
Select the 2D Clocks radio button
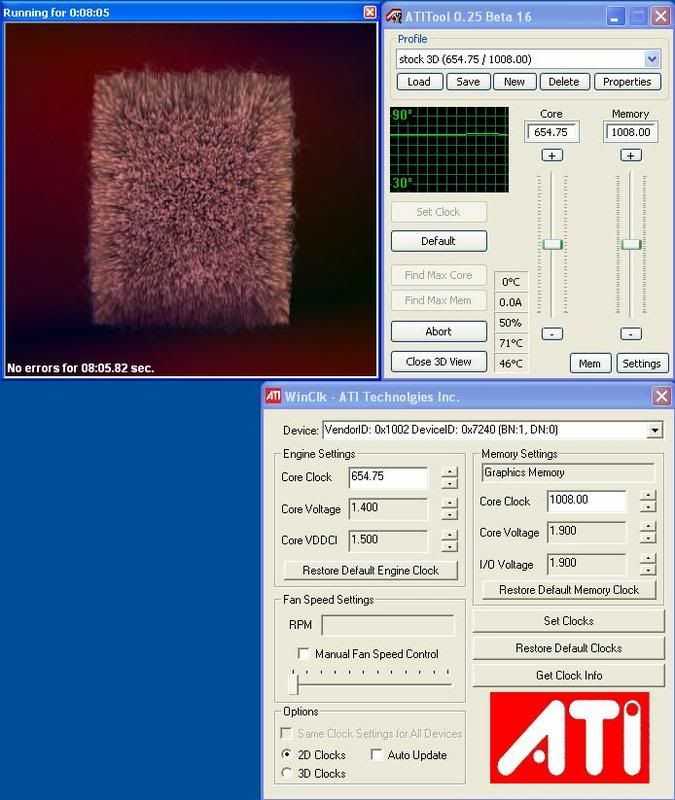pos(287,754)
